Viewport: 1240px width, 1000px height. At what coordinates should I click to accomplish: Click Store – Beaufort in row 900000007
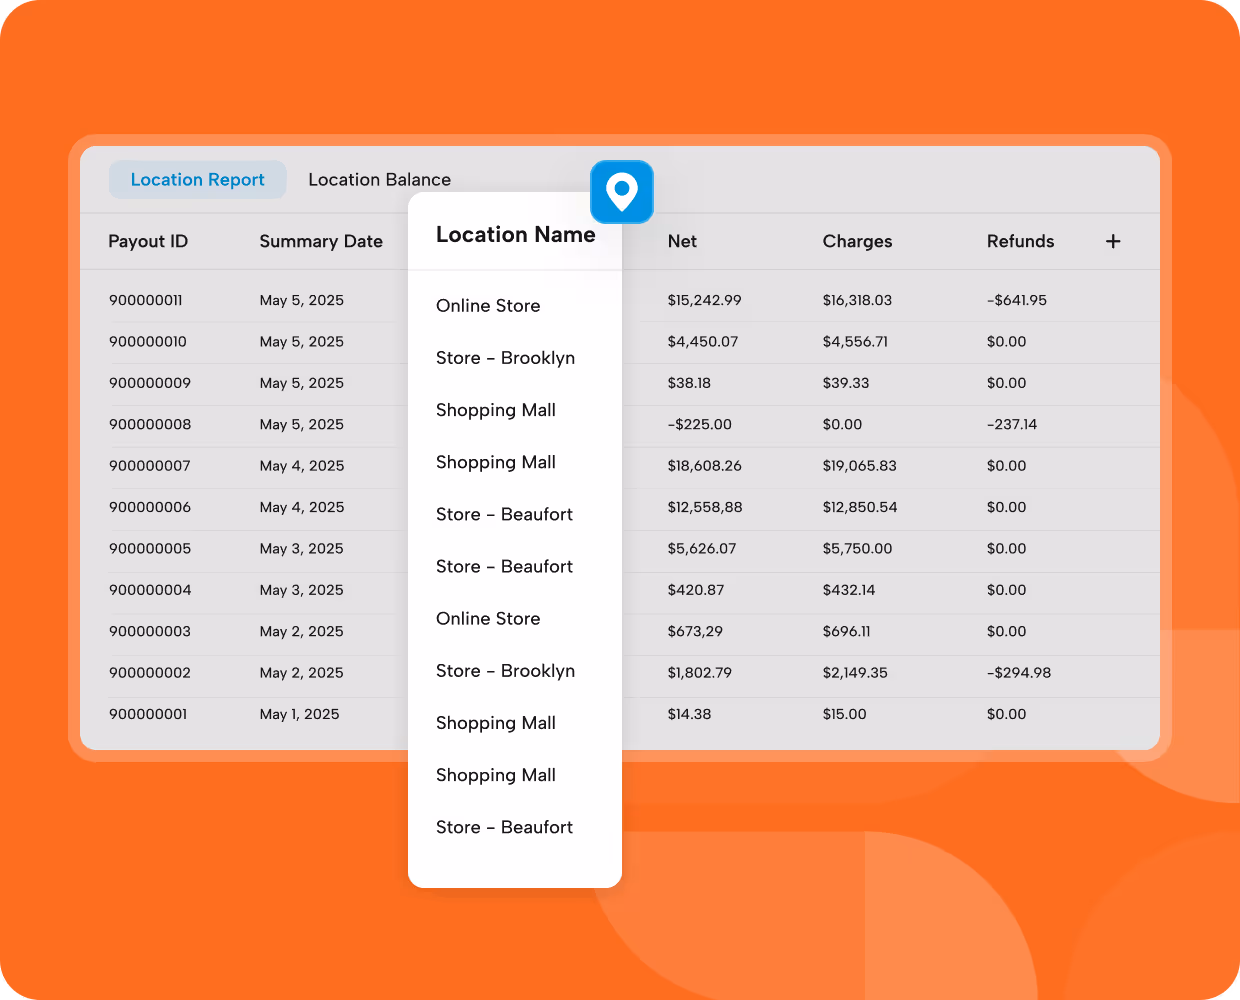pos(504,514)
